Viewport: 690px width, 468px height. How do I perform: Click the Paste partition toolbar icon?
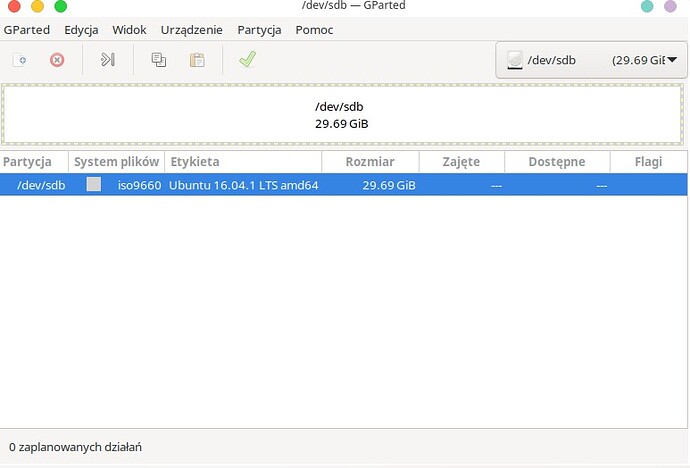pyautogui.click(x=197, y=60)
